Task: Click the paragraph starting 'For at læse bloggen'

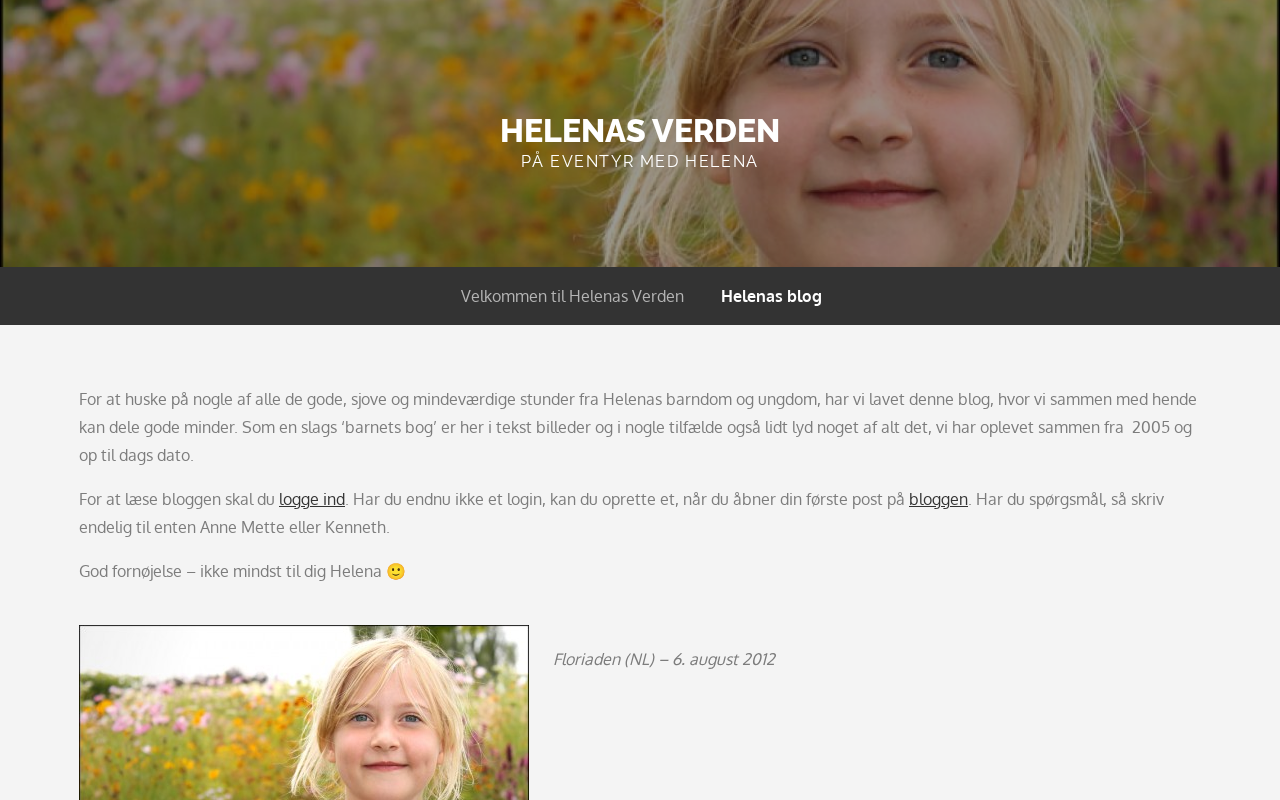Action: (x=621, y=513)
